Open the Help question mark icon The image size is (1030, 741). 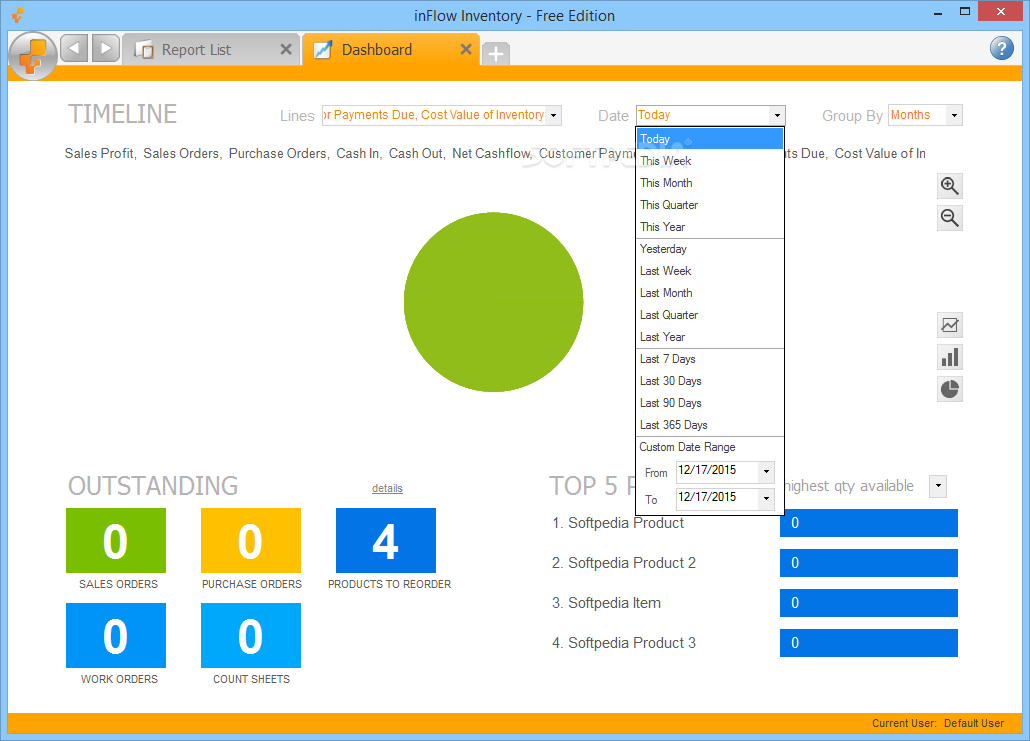pyautogui.click(x=1001, y=48)
